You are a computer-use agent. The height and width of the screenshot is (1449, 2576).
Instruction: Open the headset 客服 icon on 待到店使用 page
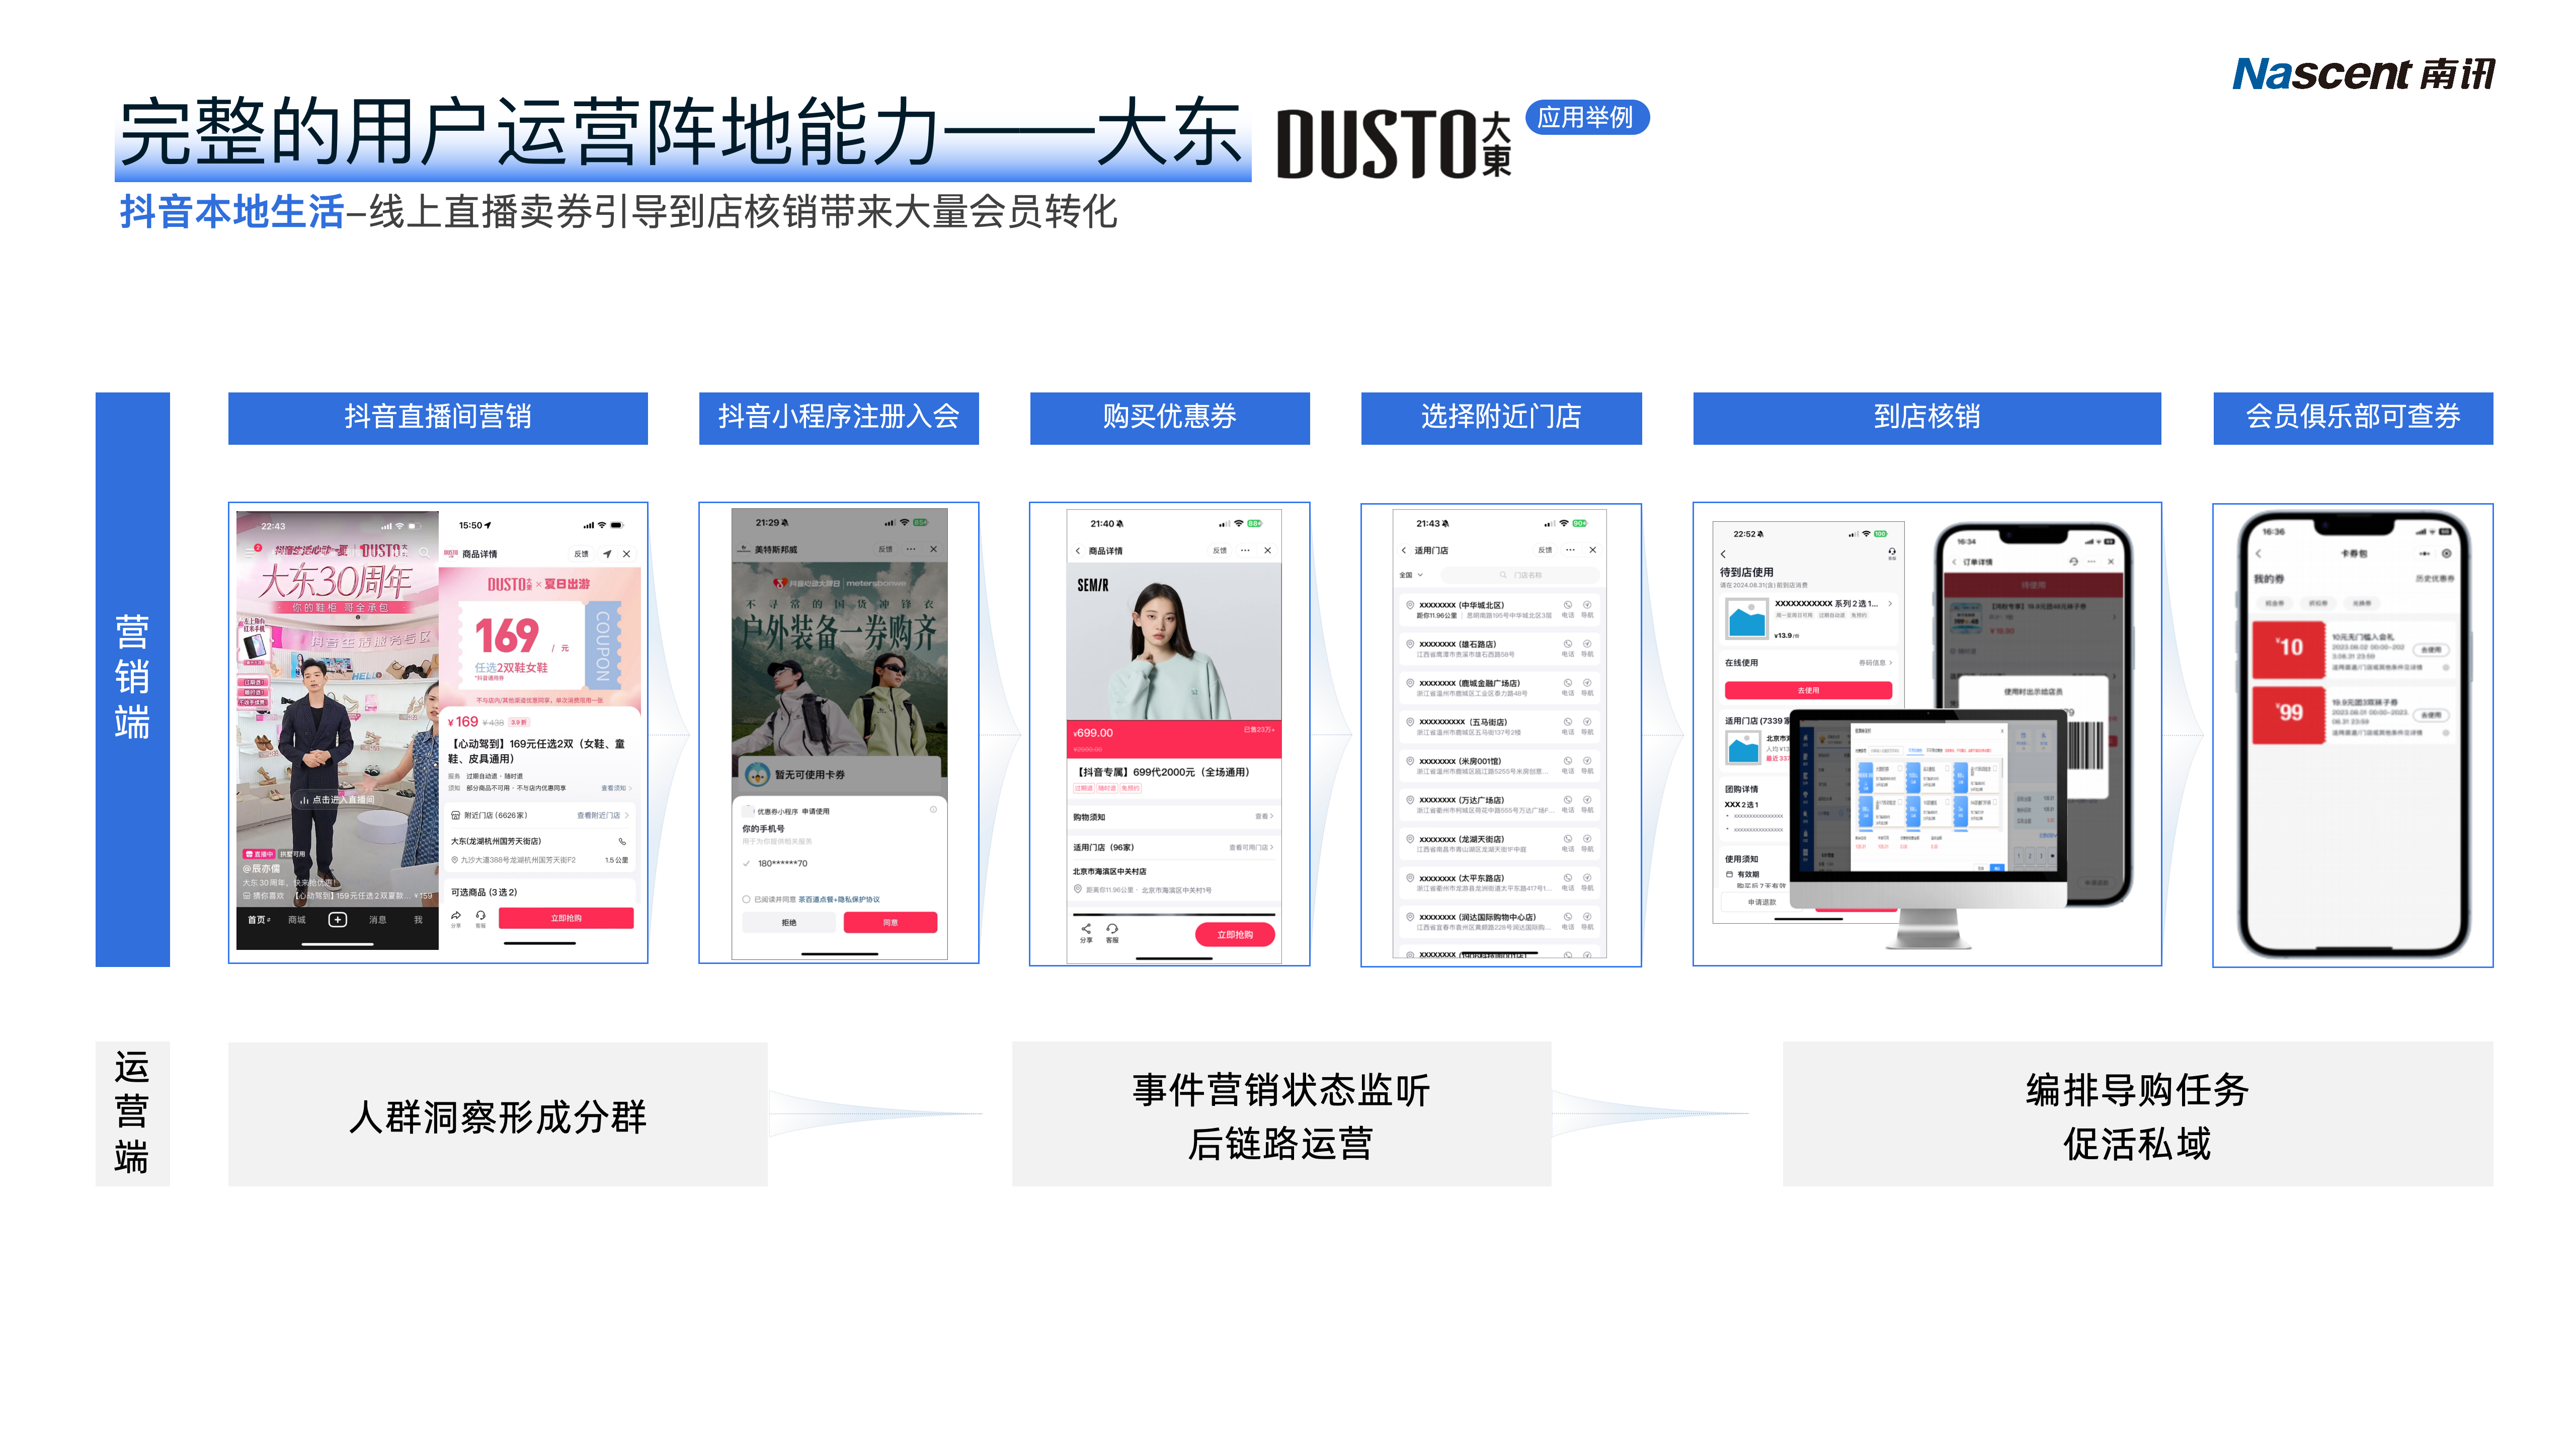click(1892, 552)
